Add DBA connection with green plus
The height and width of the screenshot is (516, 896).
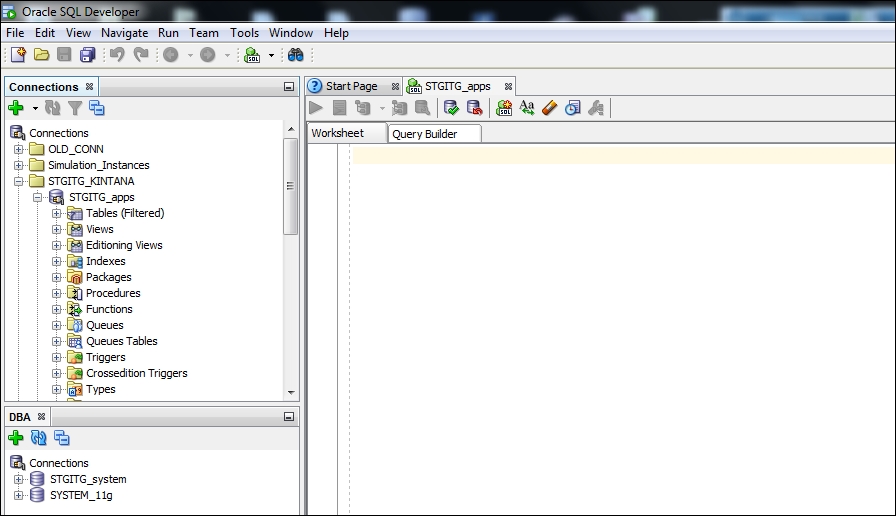16,438
